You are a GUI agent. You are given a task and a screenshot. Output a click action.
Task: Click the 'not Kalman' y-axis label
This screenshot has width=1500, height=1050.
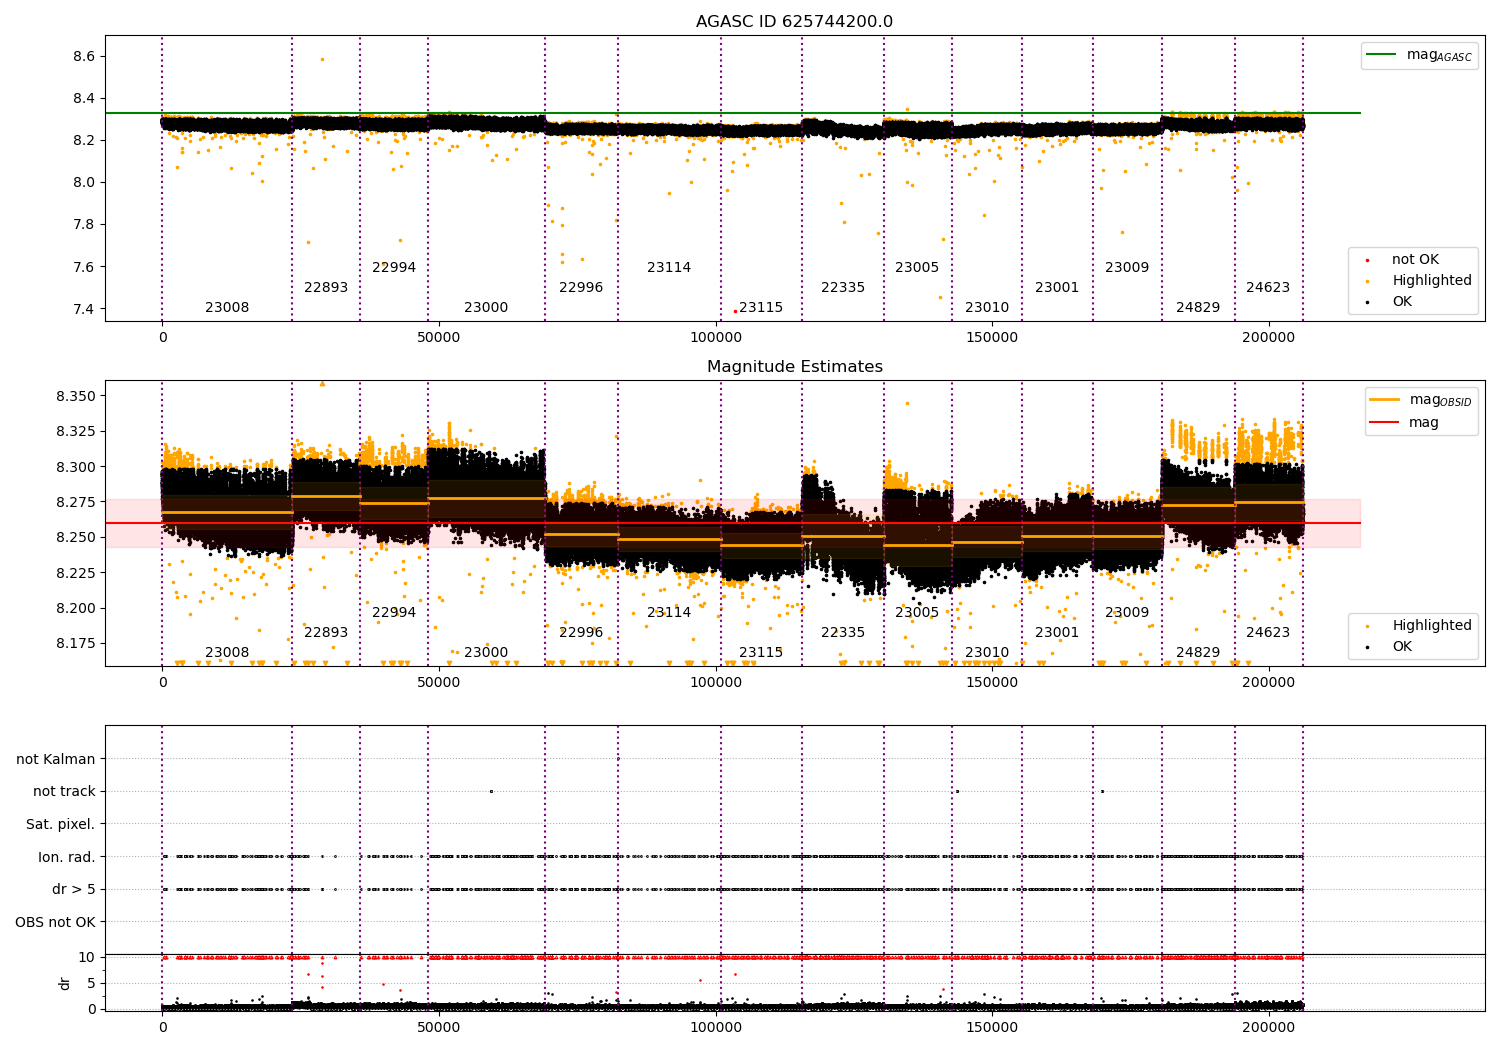(56, 760)
